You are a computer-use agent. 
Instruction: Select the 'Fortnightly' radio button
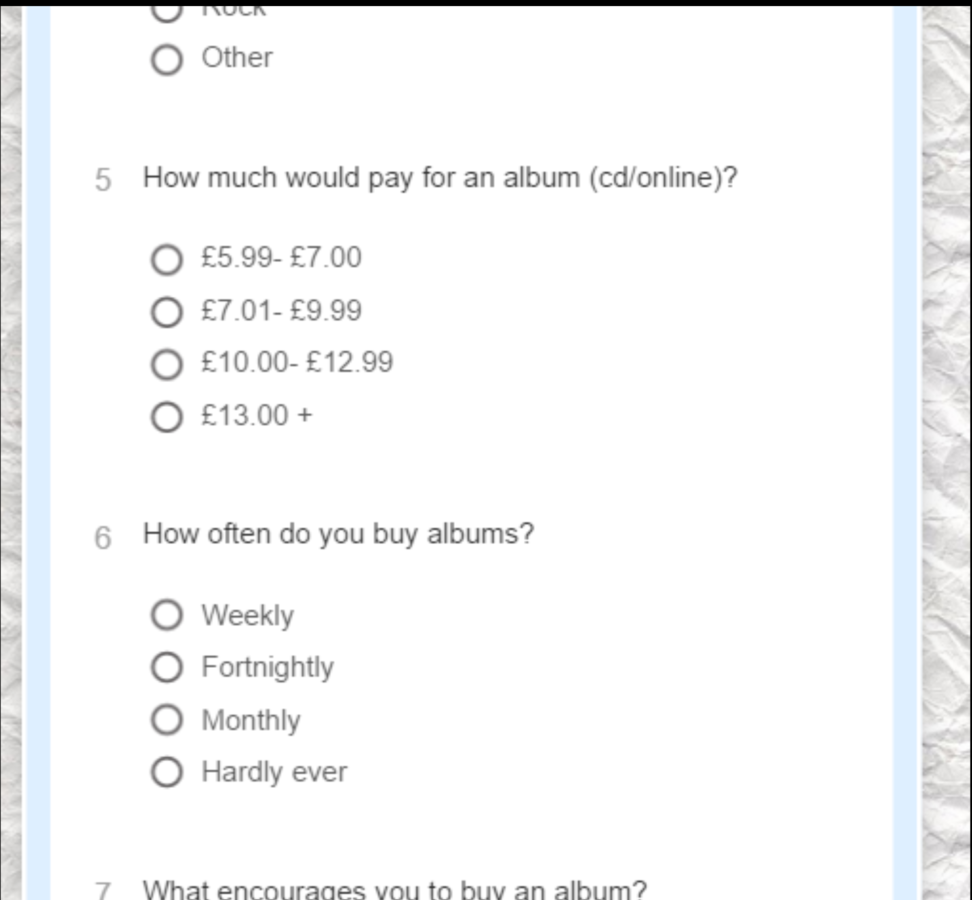pyautogui.click(x=167, y=668)
